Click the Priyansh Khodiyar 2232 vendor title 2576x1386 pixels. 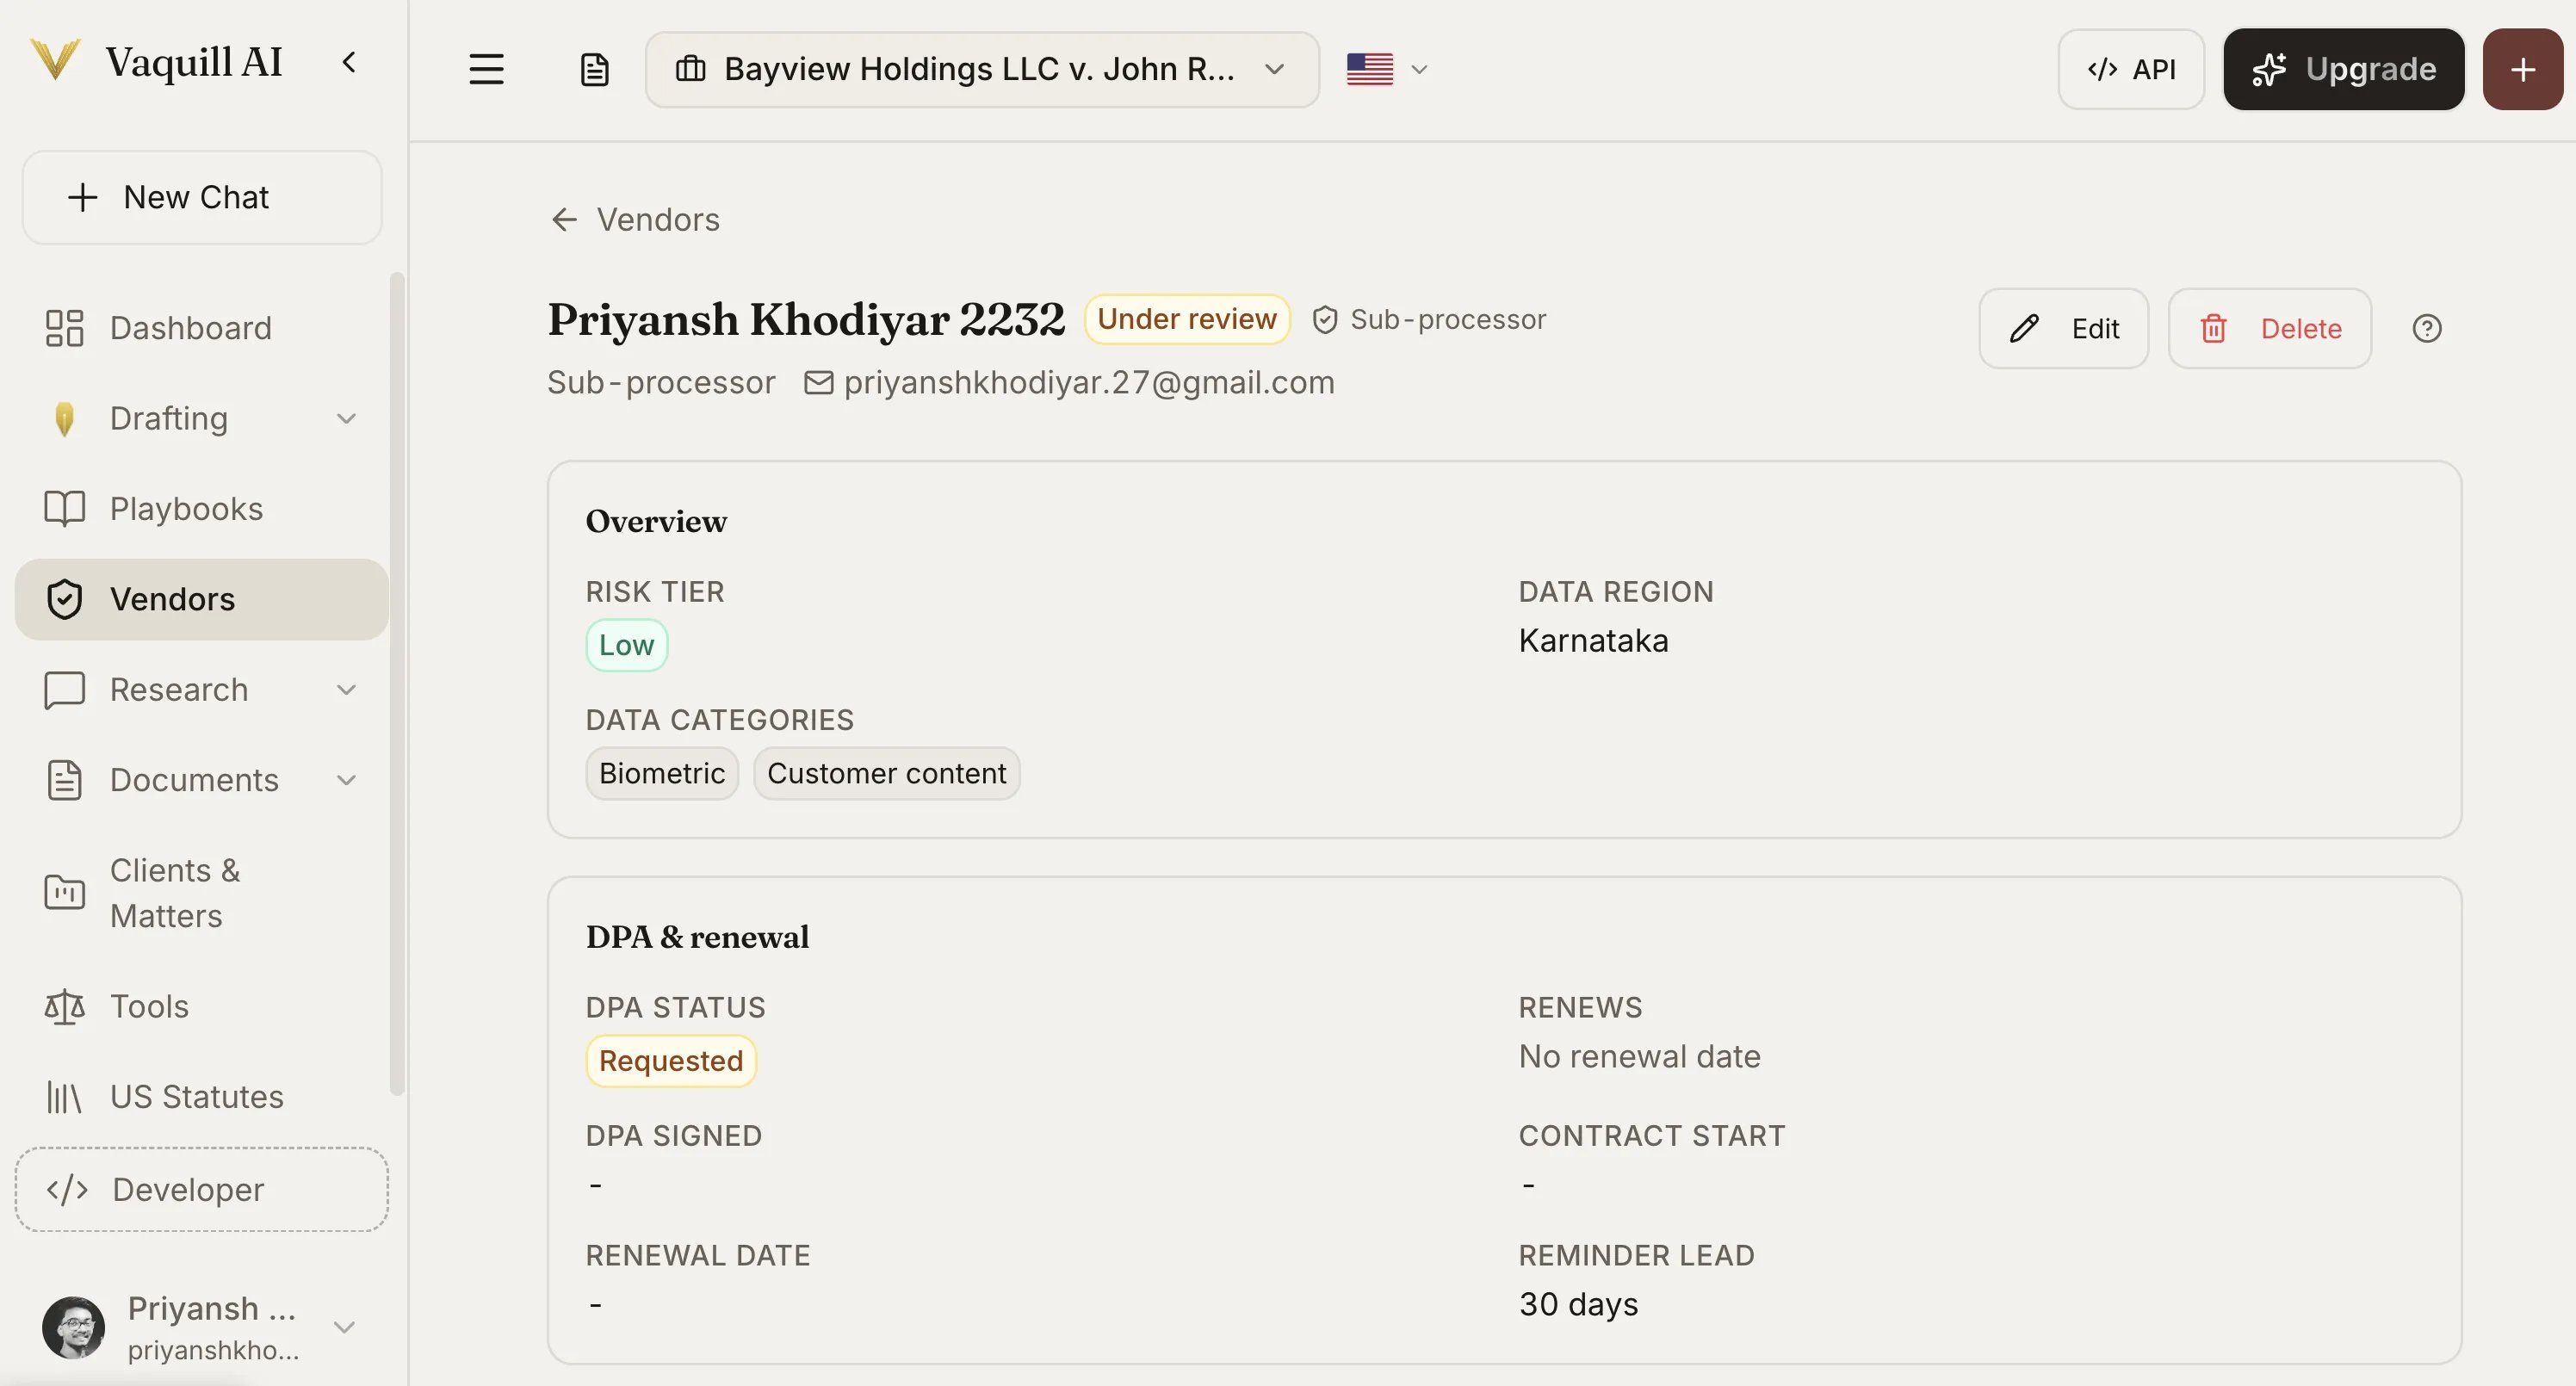click(806, 320)
